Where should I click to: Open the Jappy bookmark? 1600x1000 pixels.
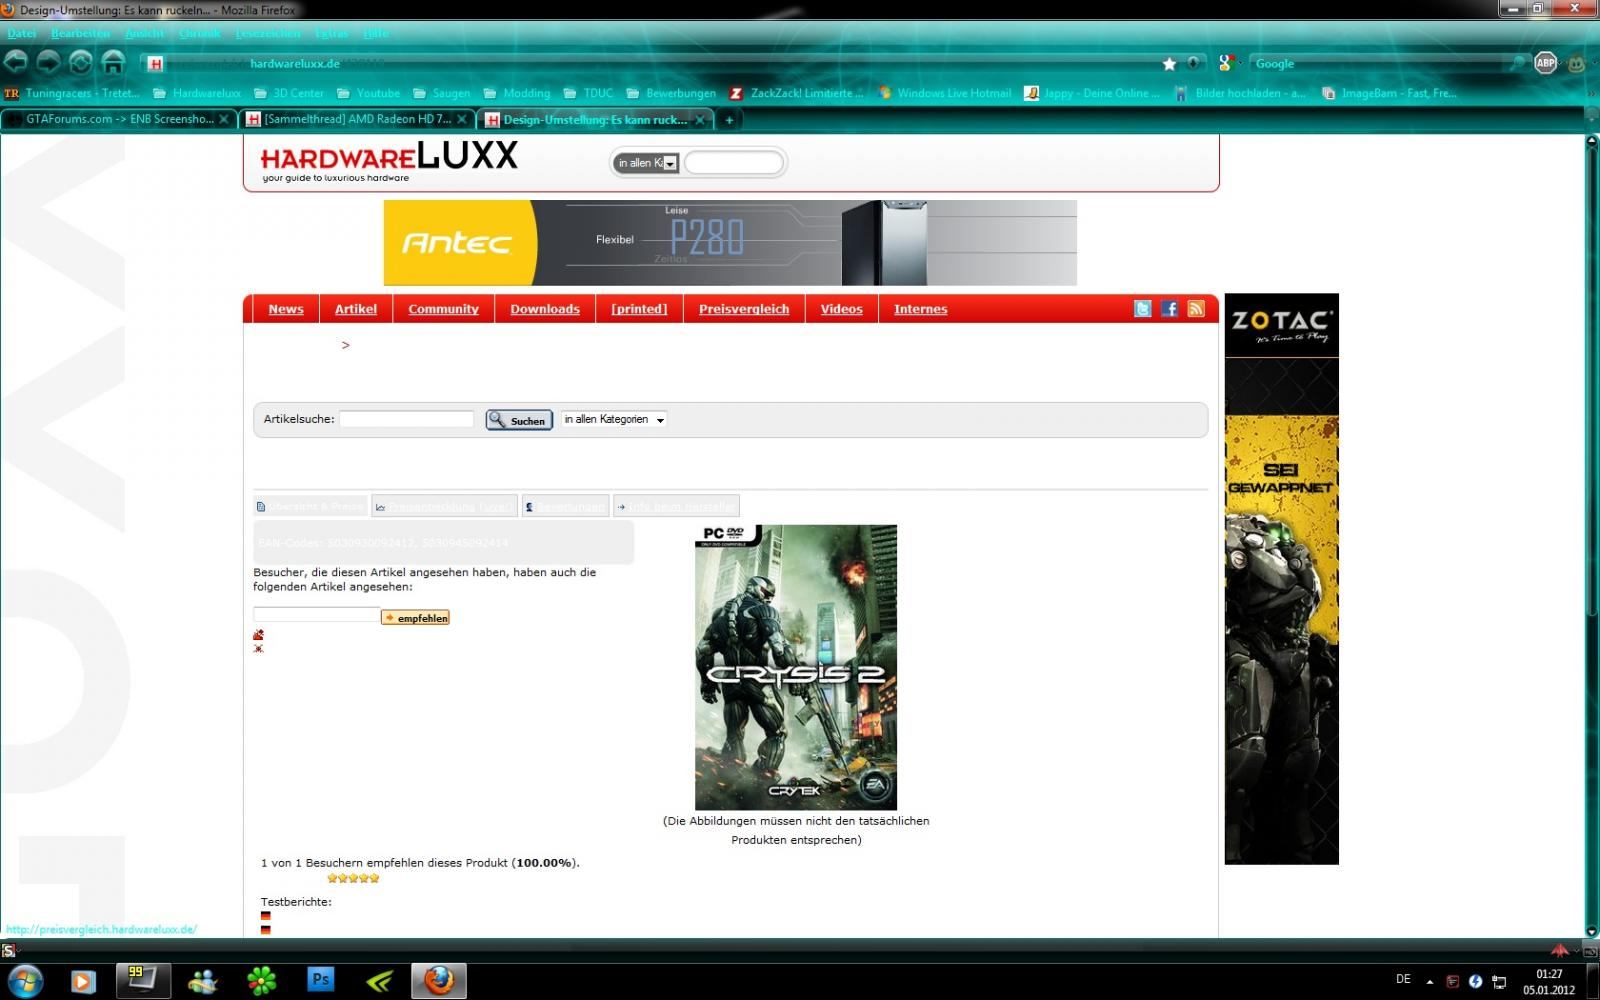[x=1092, y=93]
